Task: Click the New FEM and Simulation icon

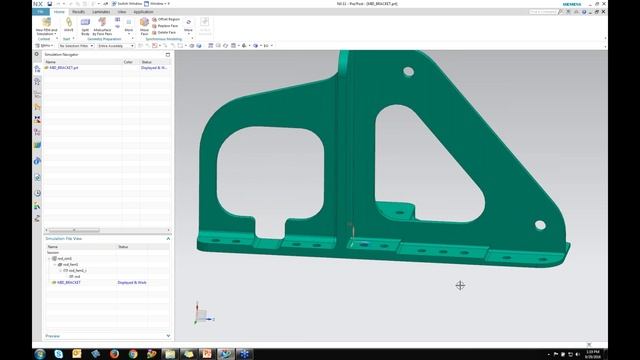Action: (x=47, y=22)
